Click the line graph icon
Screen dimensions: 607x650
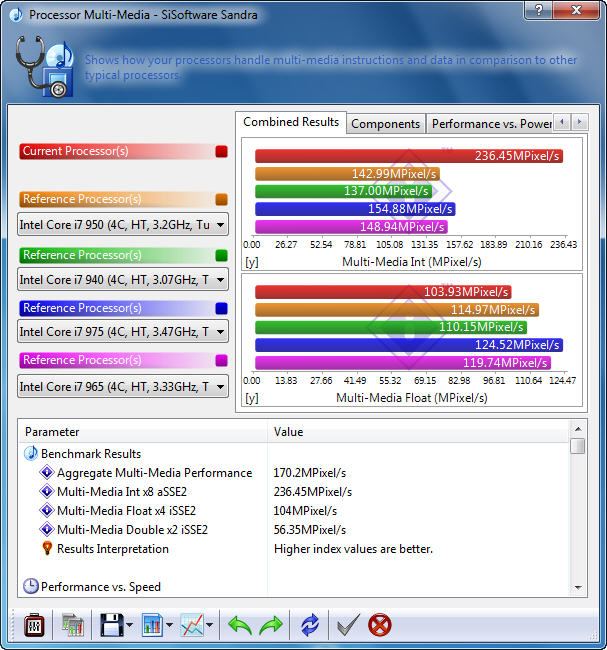click(192, 626)
